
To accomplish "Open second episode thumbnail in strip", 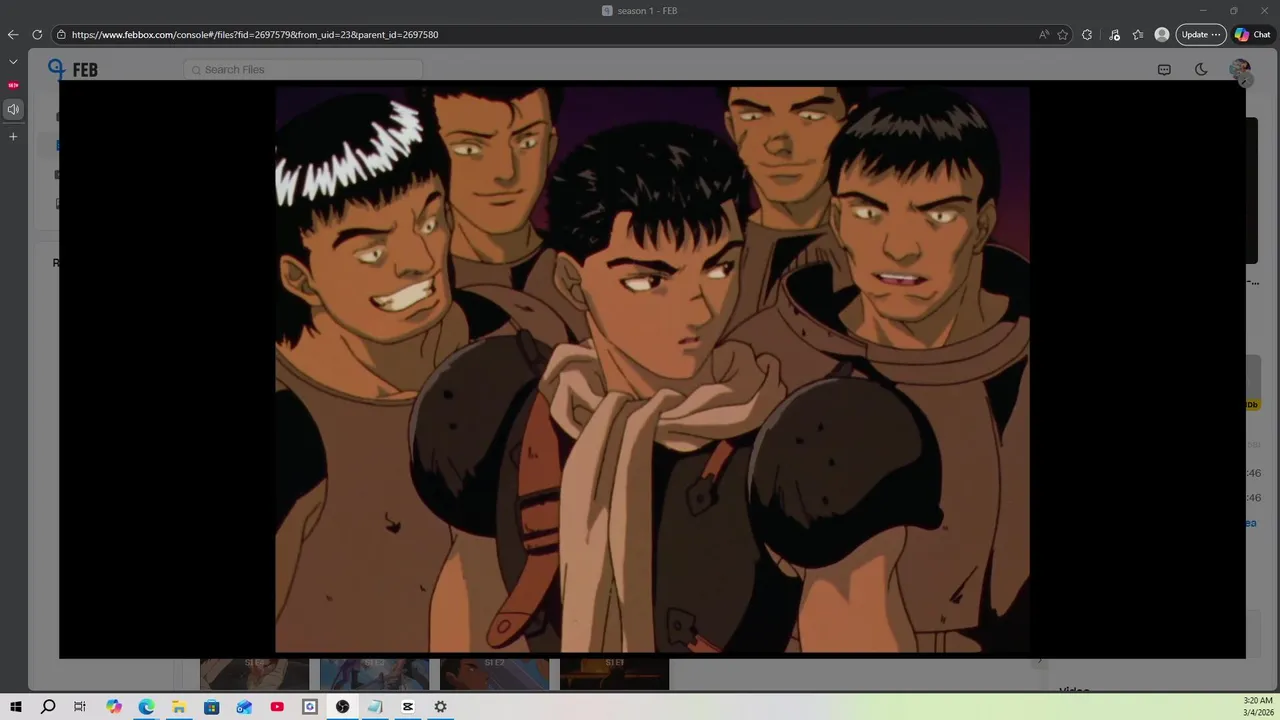I will [374, 674].
